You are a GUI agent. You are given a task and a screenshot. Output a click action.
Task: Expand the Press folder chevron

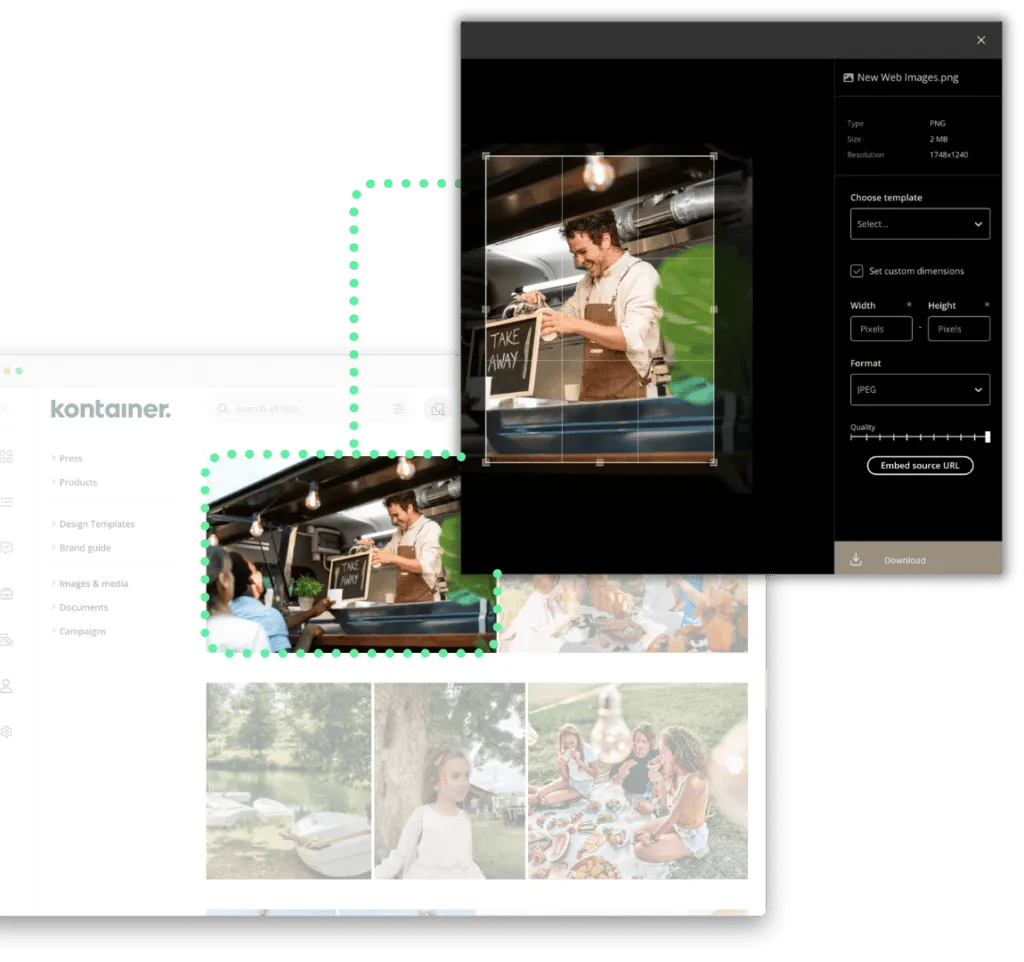(x=54, y=458)
